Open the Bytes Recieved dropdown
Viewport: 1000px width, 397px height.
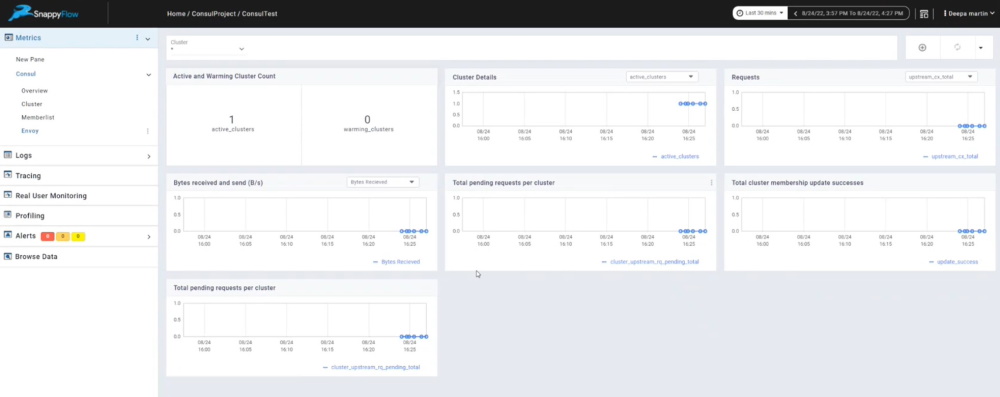pos(383,183)
